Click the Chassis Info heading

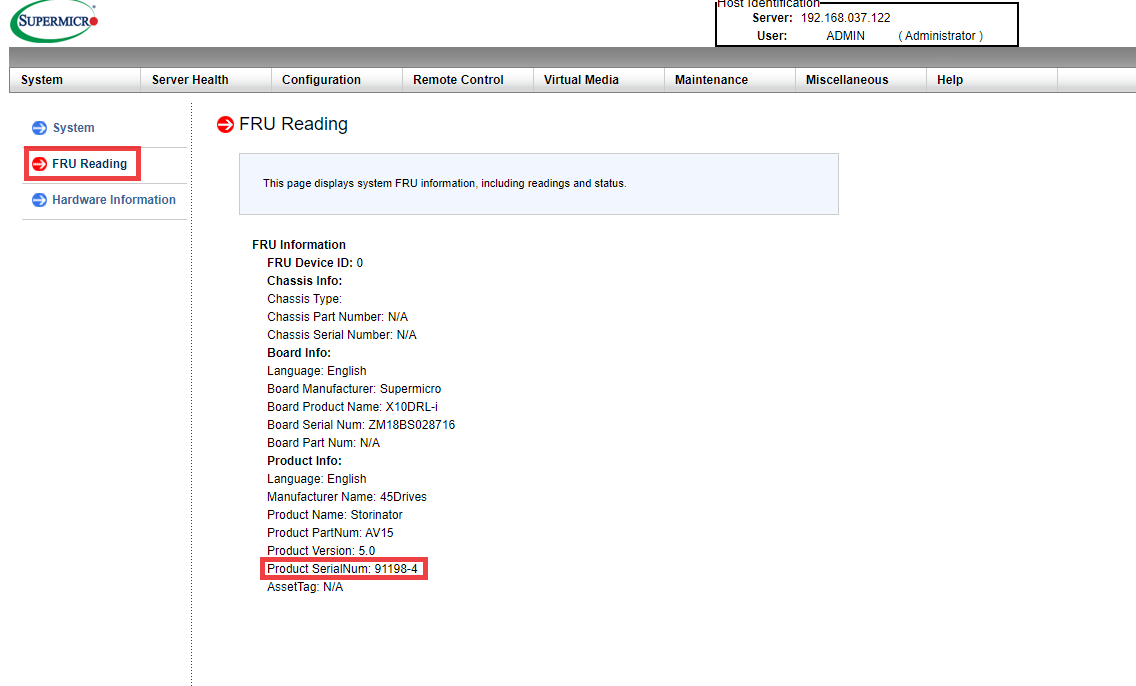[x=304, y=281]
